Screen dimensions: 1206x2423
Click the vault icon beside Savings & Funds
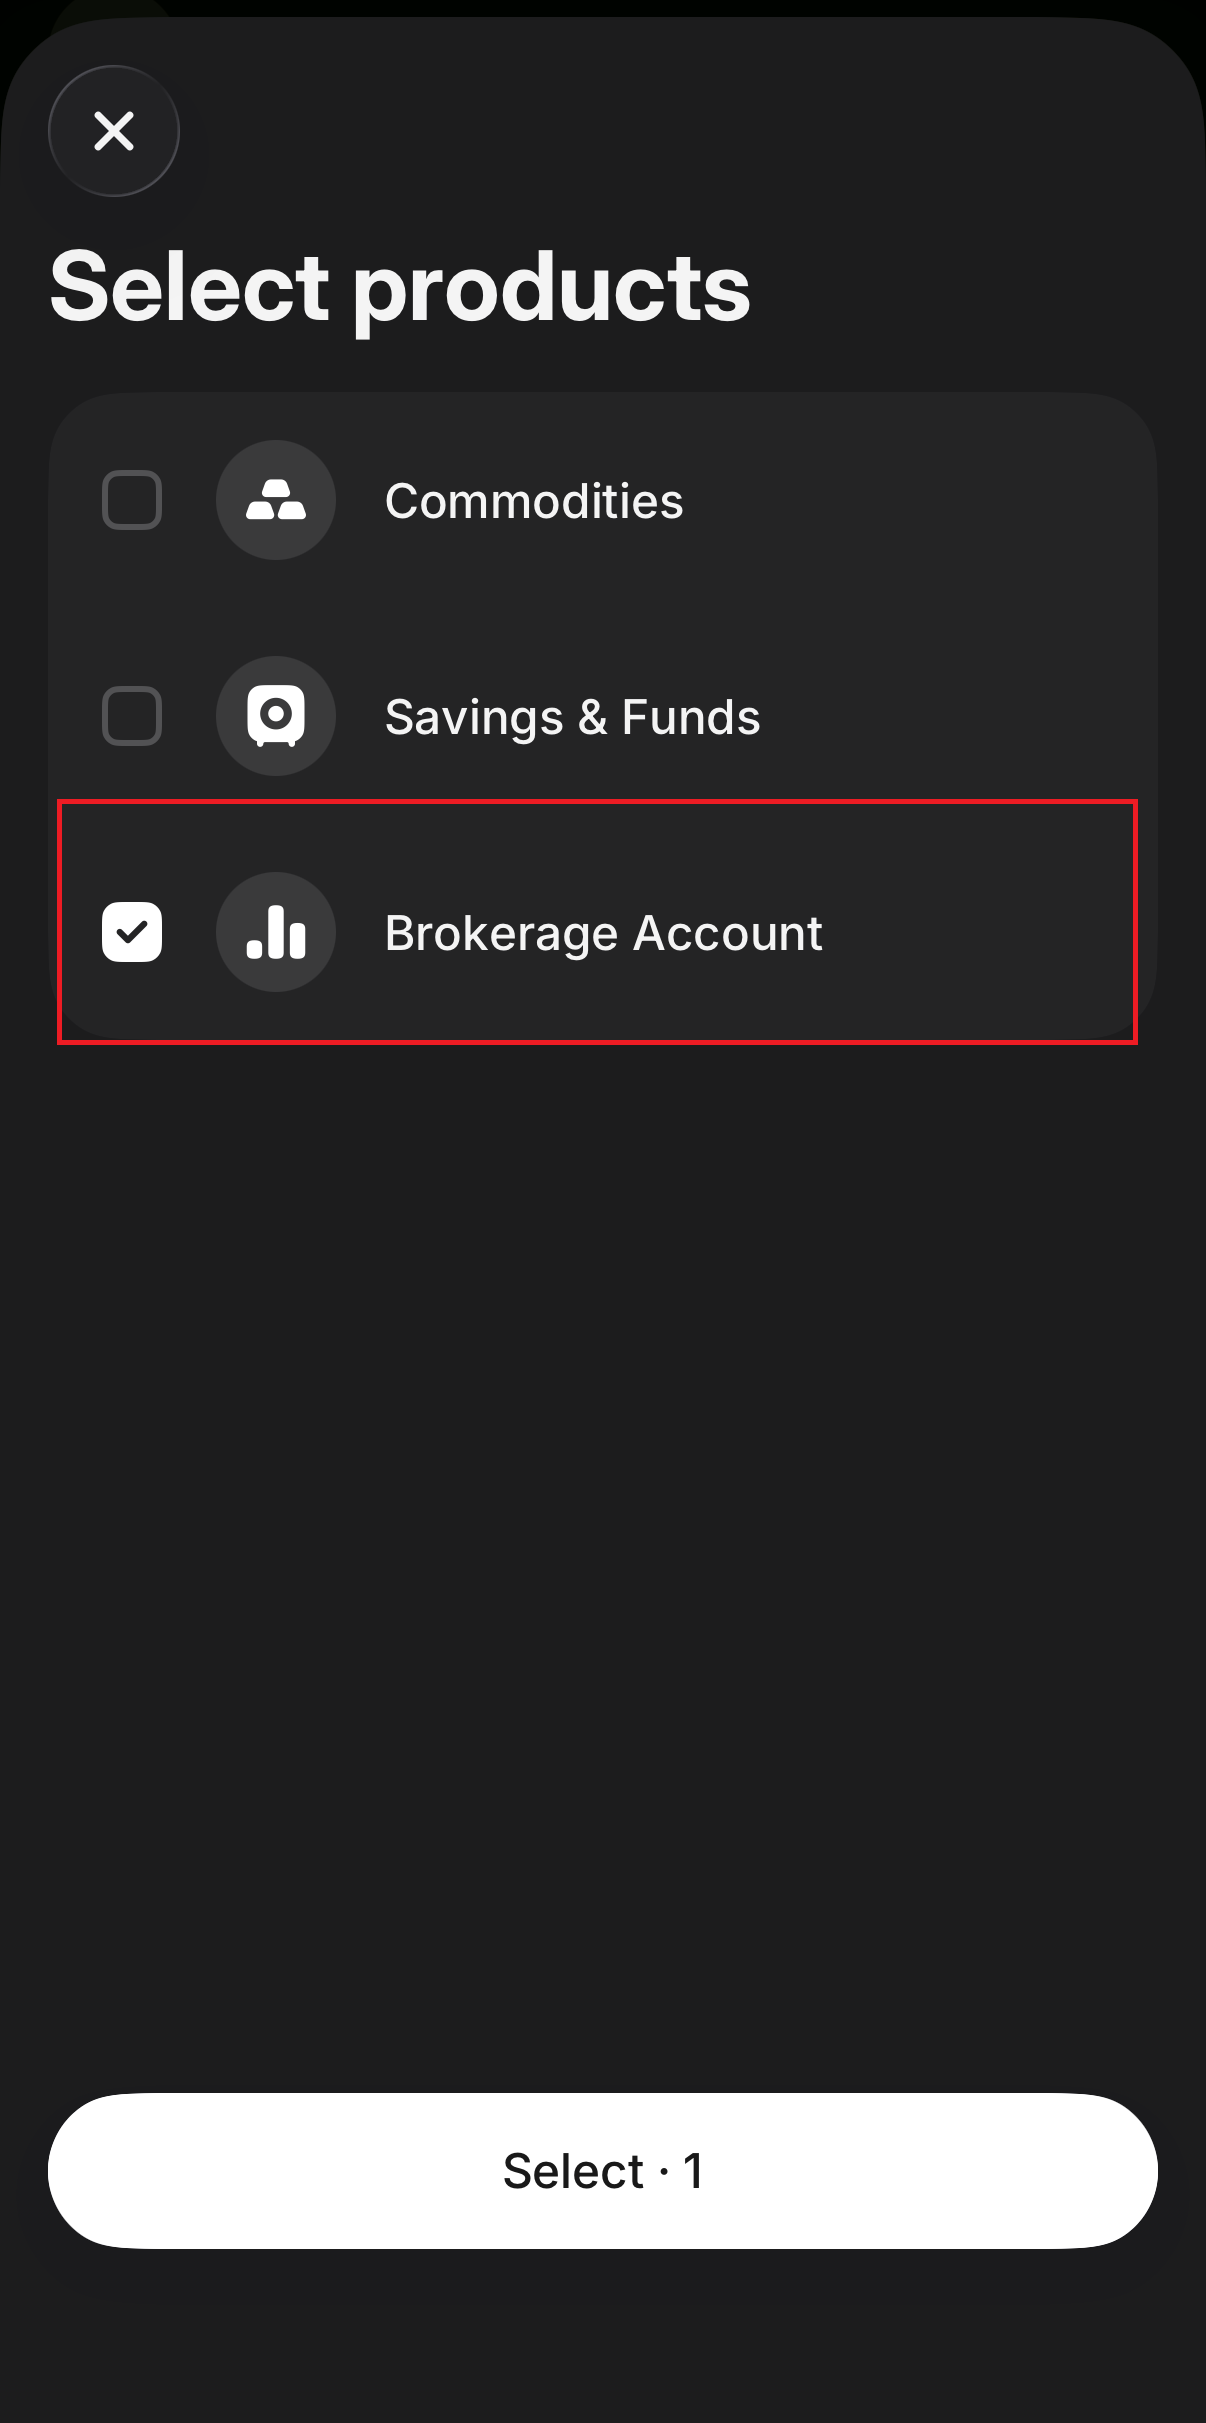(x=276, y=716)
